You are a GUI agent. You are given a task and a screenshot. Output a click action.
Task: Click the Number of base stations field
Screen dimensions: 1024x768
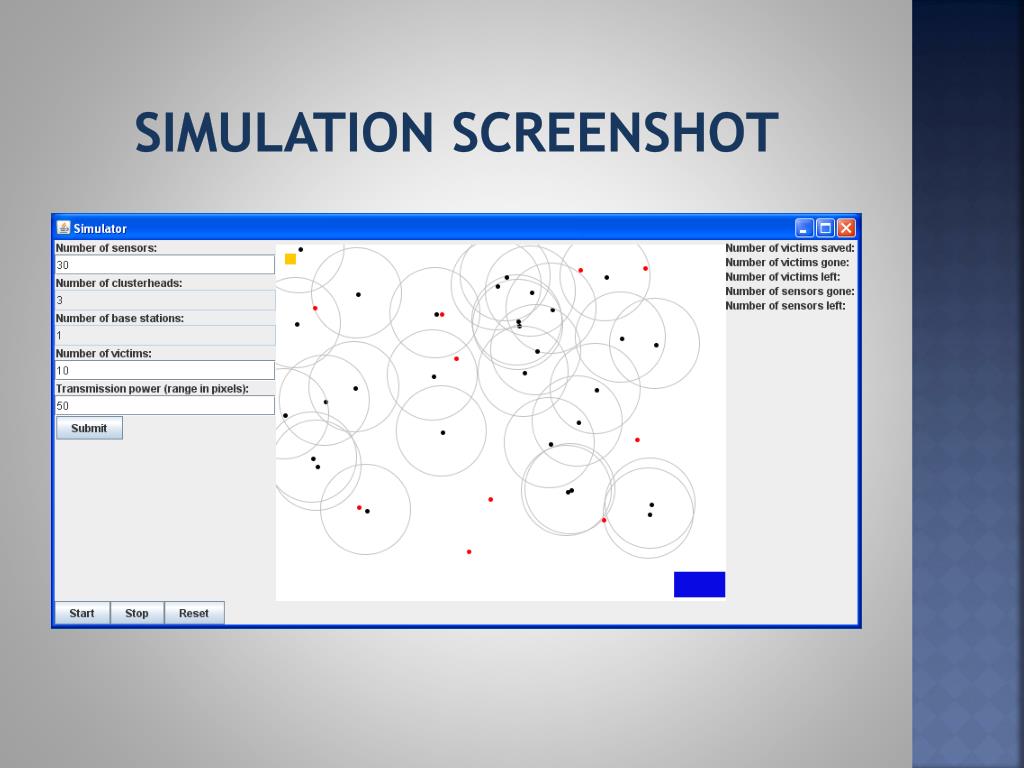pyautogui.click(x=165, y=335)
